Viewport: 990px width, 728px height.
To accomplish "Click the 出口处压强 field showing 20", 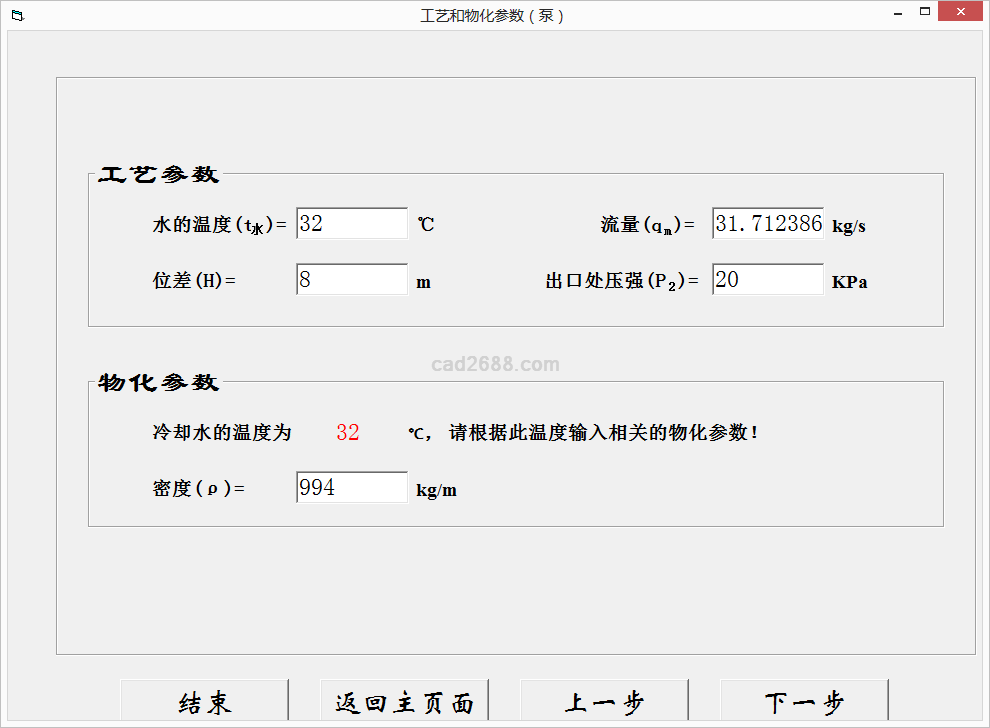I will pos(768,280).
